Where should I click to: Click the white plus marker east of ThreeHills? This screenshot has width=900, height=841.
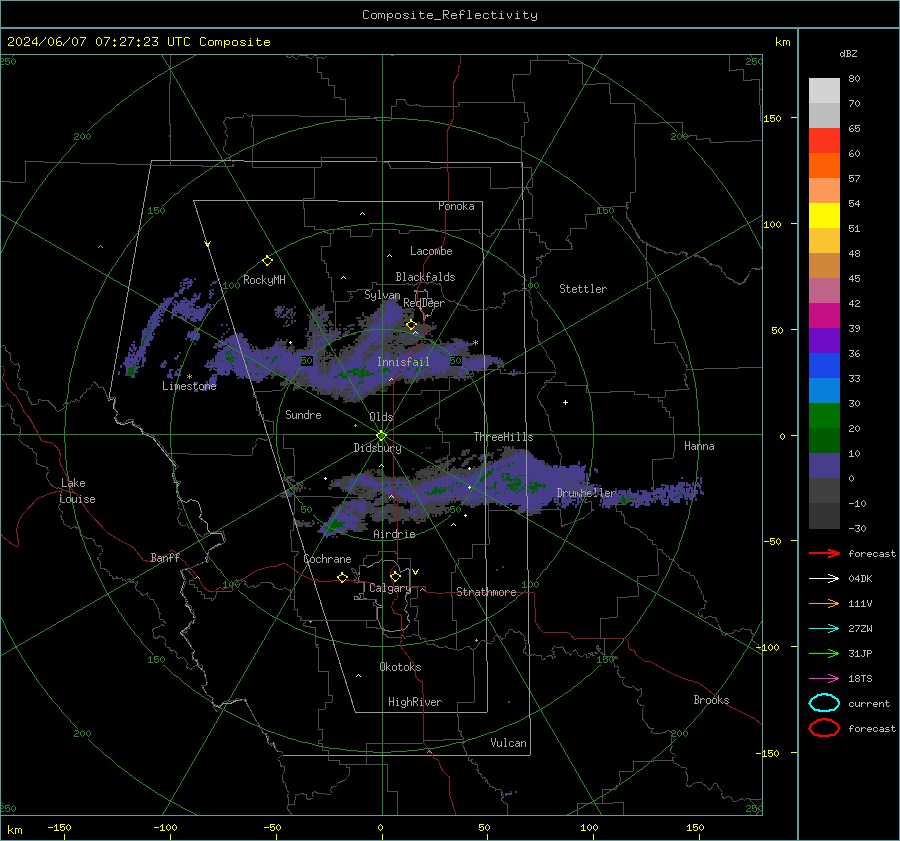(565, 402)
